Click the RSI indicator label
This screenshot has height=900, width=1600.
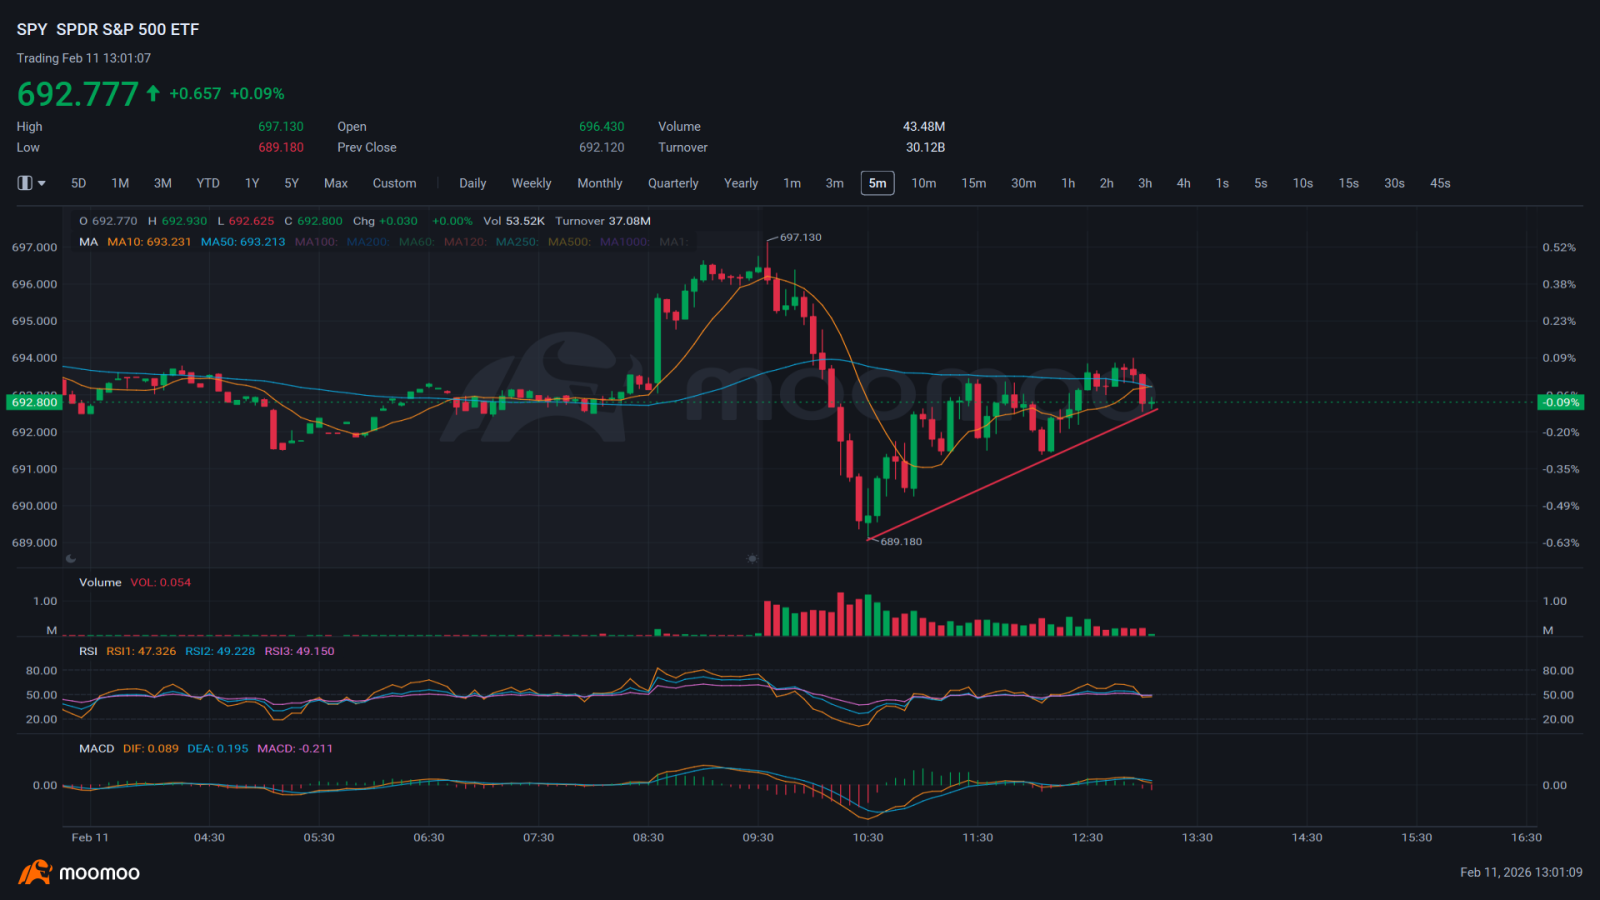pyautogui.click(x=89, y=651)
